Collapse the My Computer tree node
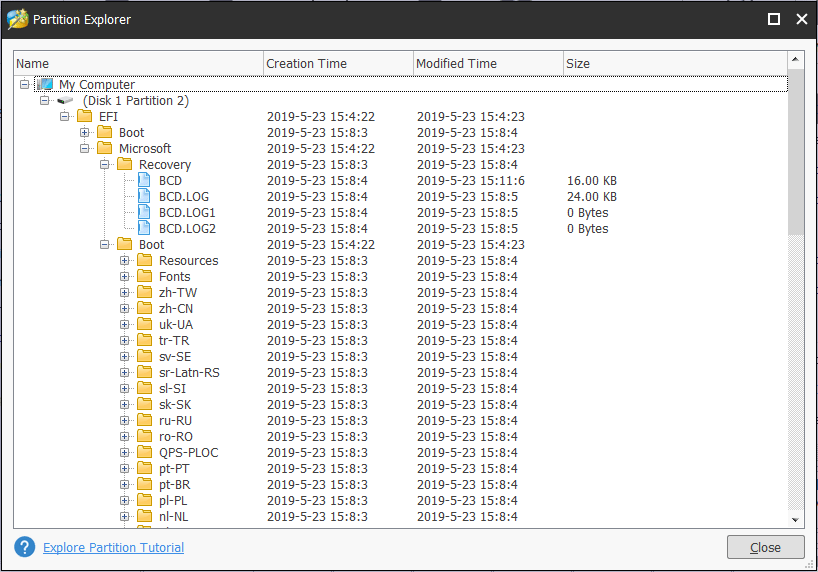The image size is (818, 572). click(24, 84)
